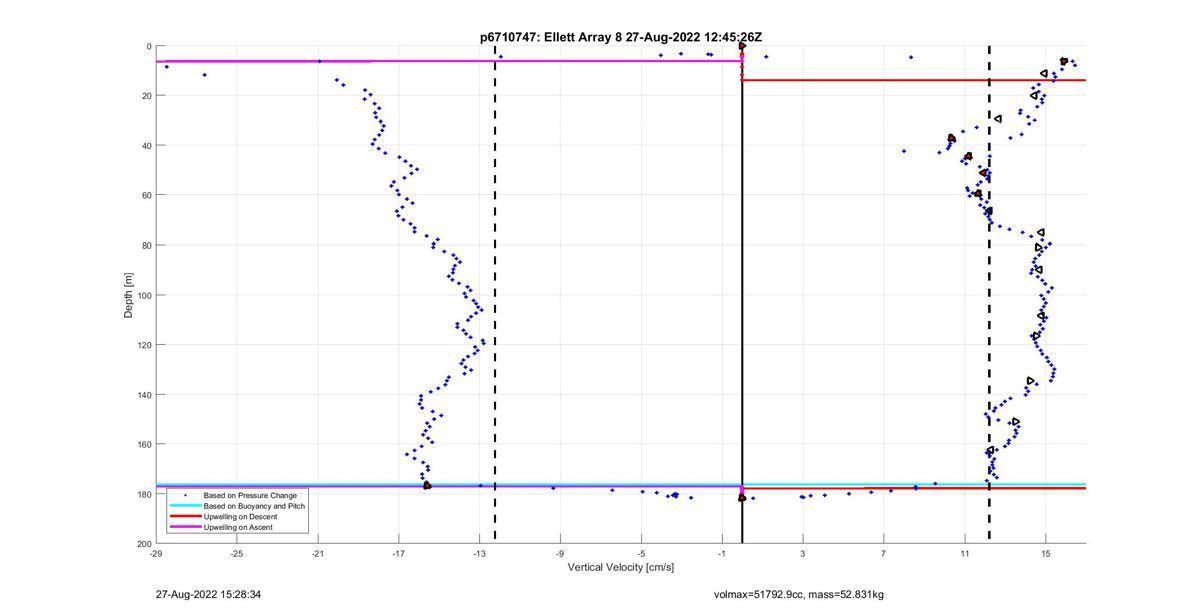Click legend entry "Upwelling on Descent"

point(240,516)
